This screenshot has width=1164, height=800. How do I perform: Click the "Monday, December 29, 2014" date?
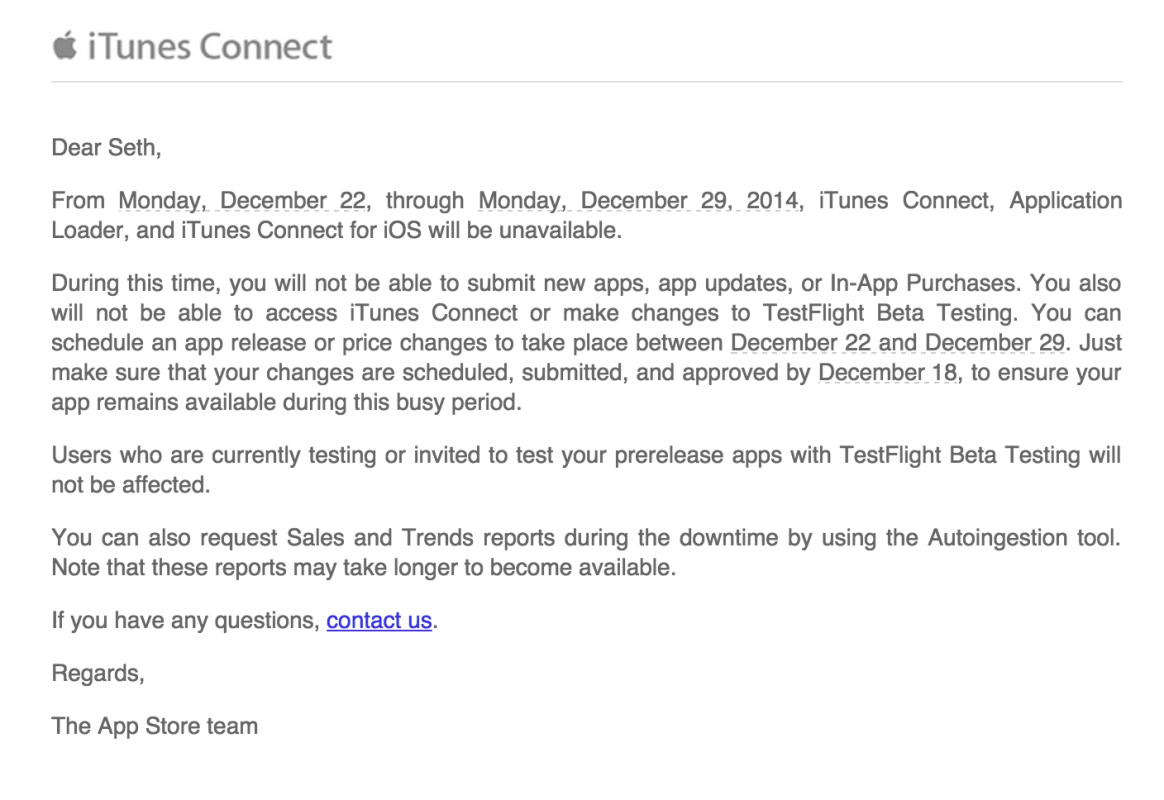click(637, 200)
